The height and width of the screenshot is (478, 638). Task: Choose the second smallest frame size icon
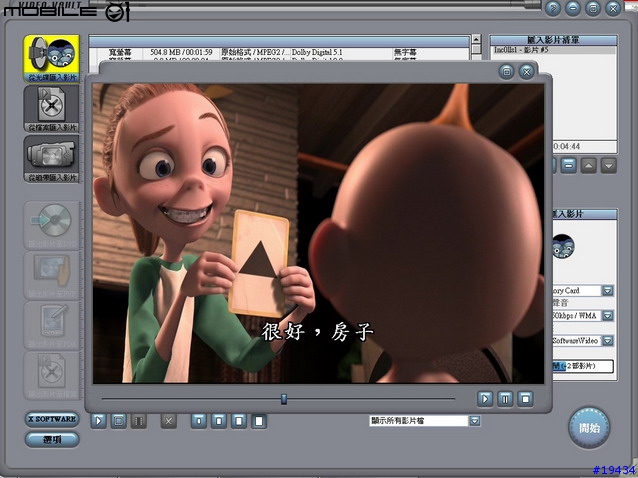[x=219, y=421]
